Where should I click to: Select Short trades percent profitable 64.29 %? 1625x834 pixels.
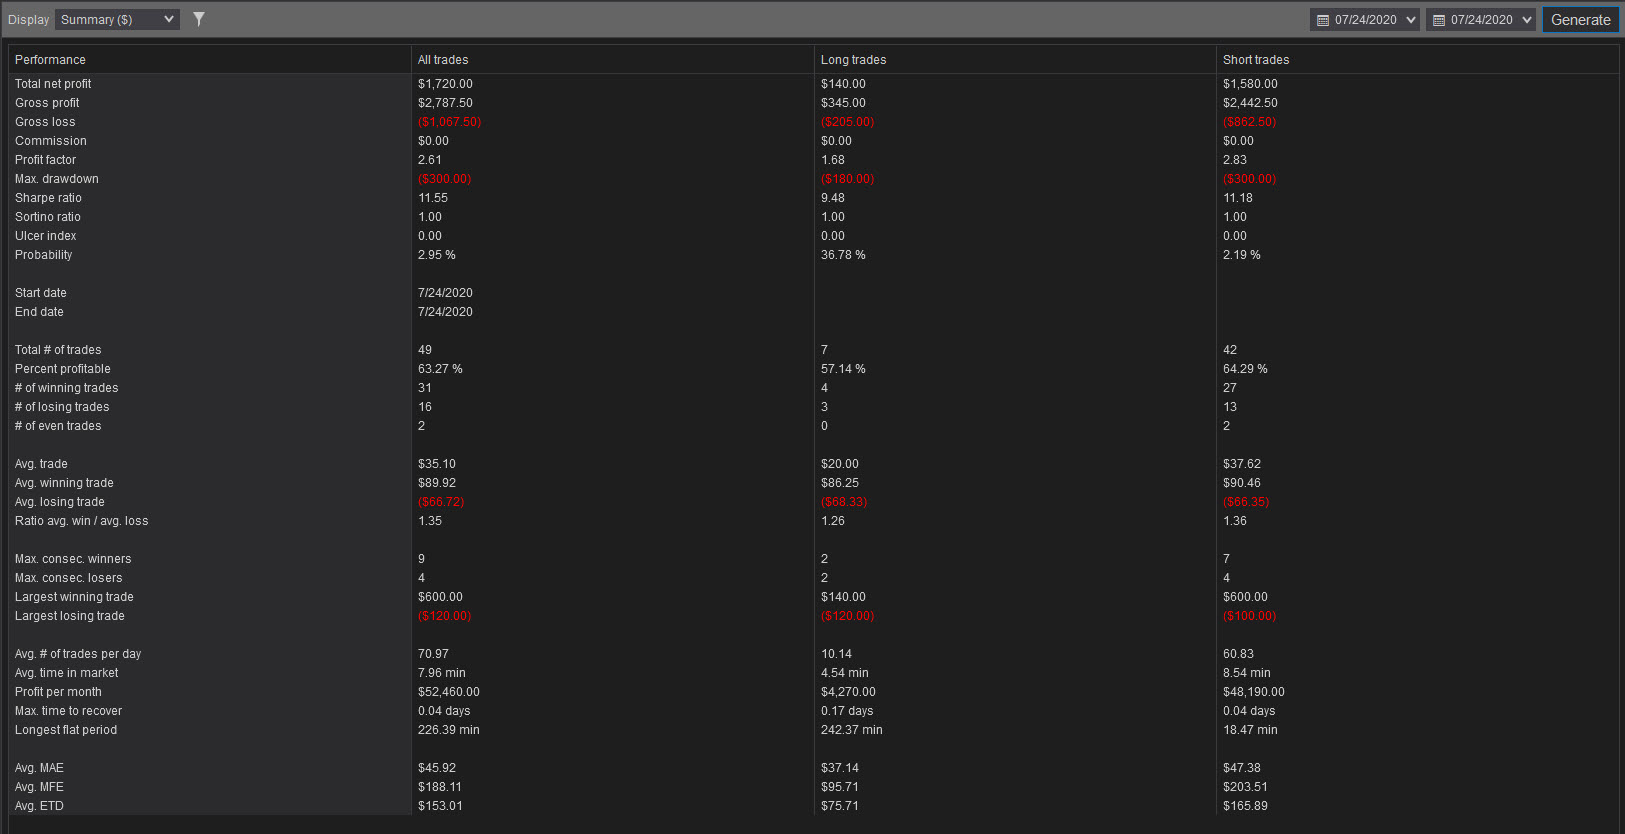(x=1245, y=369)
